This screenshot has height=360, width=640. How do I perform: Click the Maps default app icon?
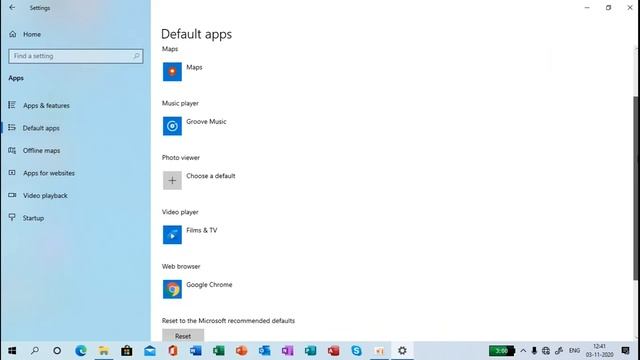pyautogui.click(x=172, y=72)
